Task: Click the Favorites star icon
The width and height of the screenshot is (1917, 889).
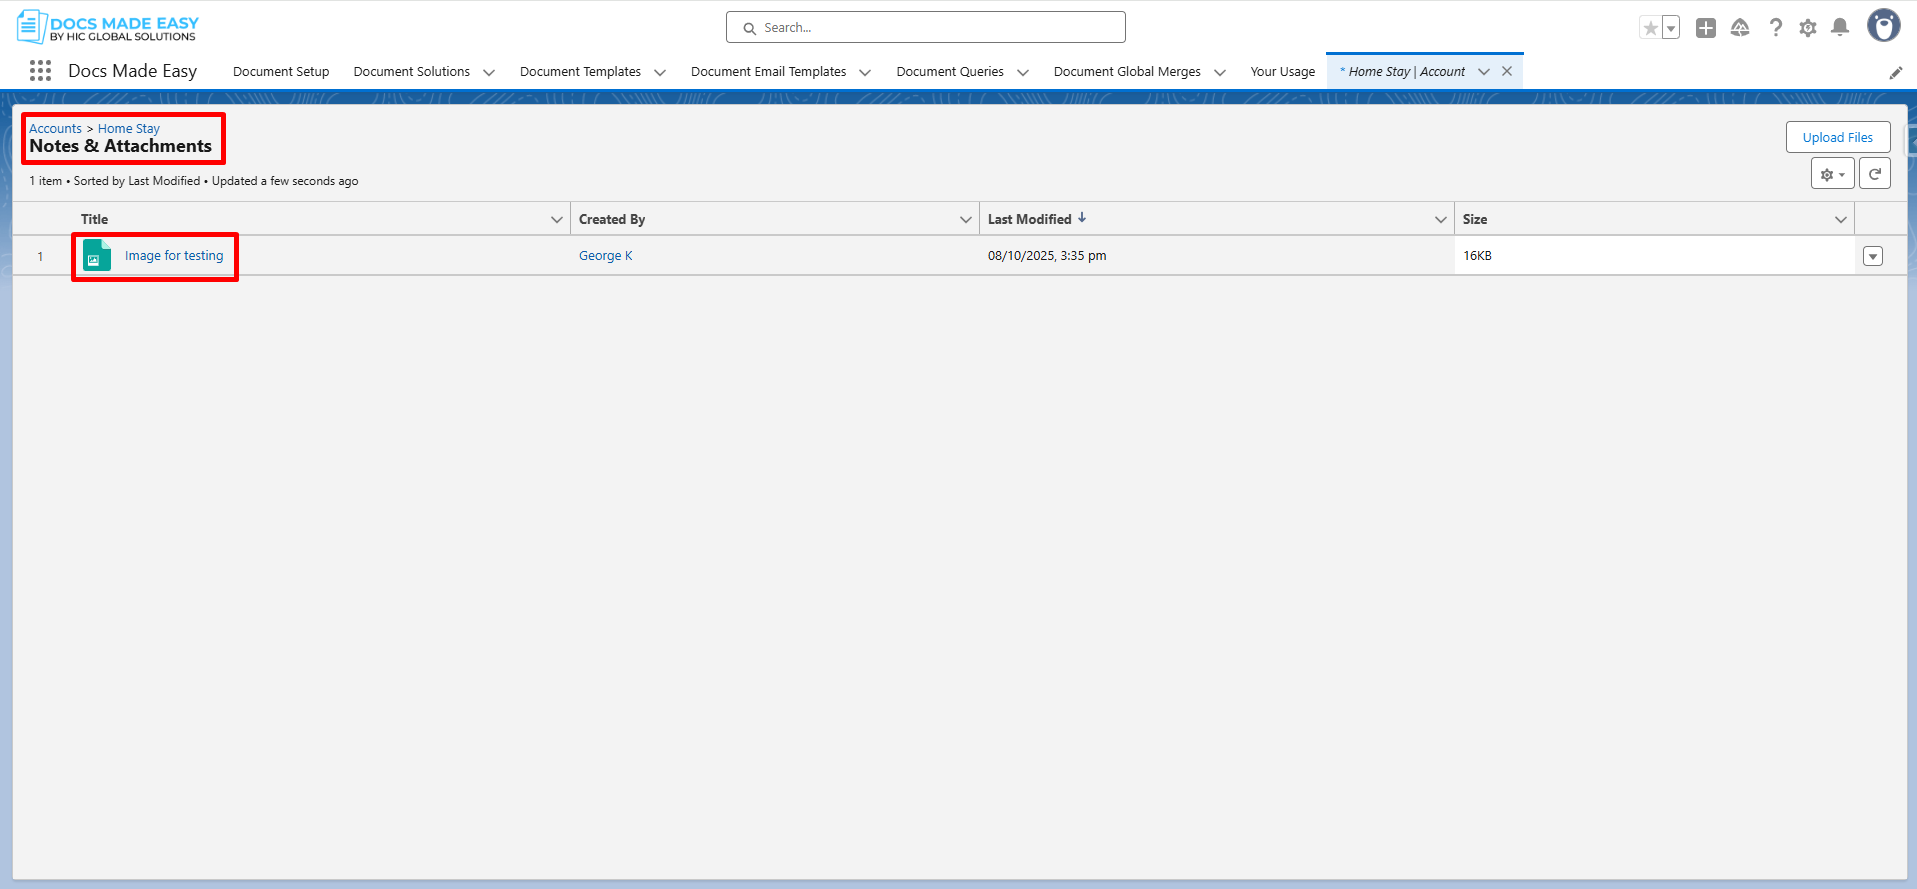Action: click(1650, 28)
